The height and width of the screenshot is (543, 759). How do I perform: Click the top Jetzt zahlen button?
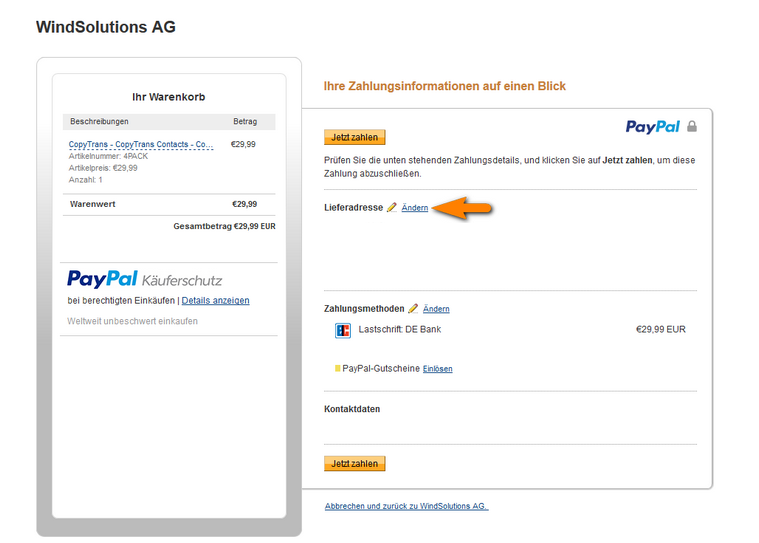tap(354, 137)
